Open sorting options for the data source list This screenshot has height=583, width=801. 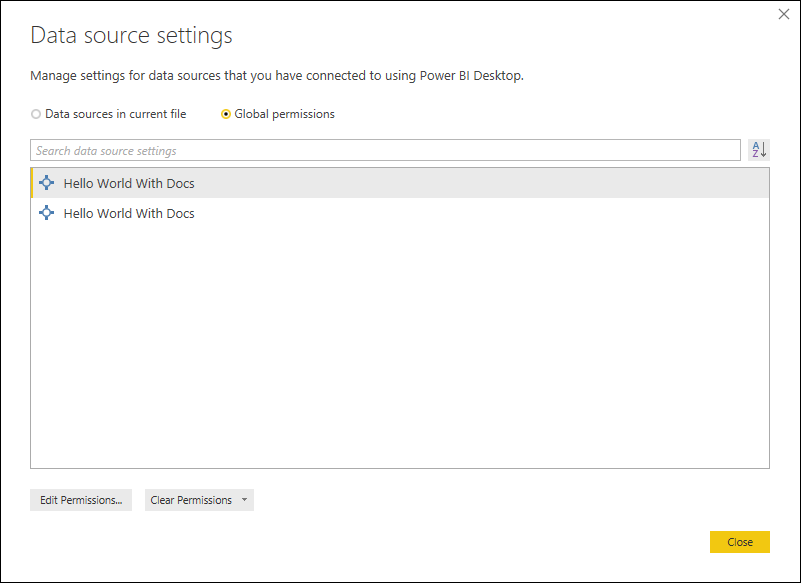(x=758, y=149)
